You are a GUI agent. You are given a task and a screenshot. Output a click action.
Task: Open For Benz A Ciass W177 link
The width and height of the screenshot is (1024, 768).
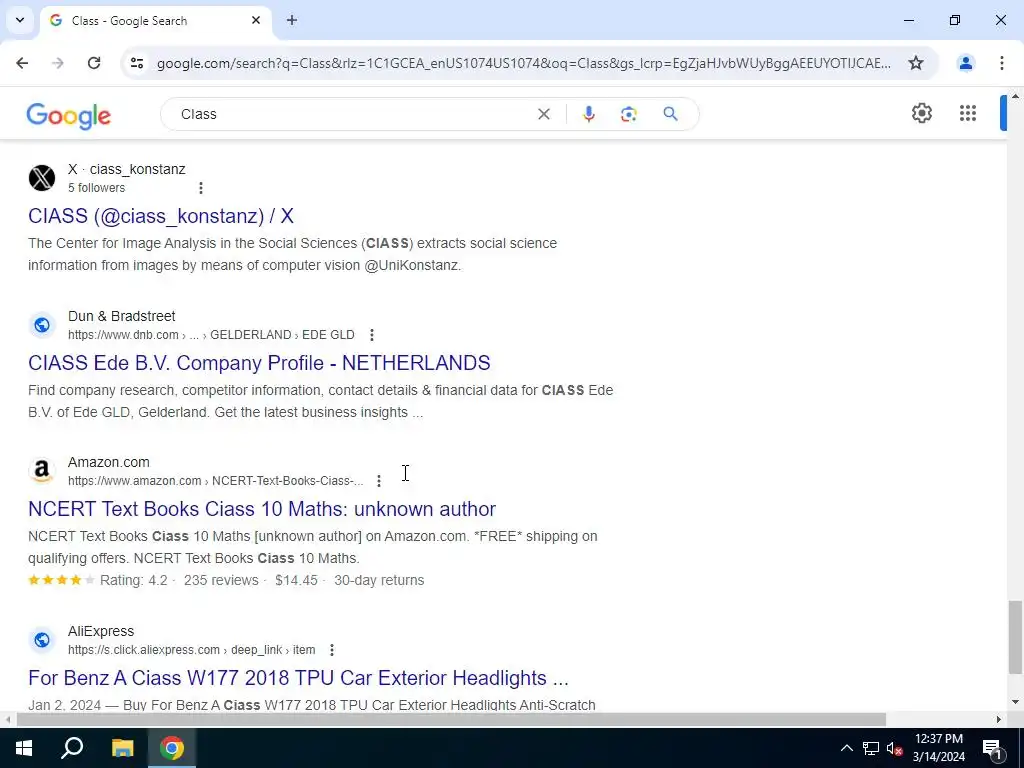(x=298, y=679)
